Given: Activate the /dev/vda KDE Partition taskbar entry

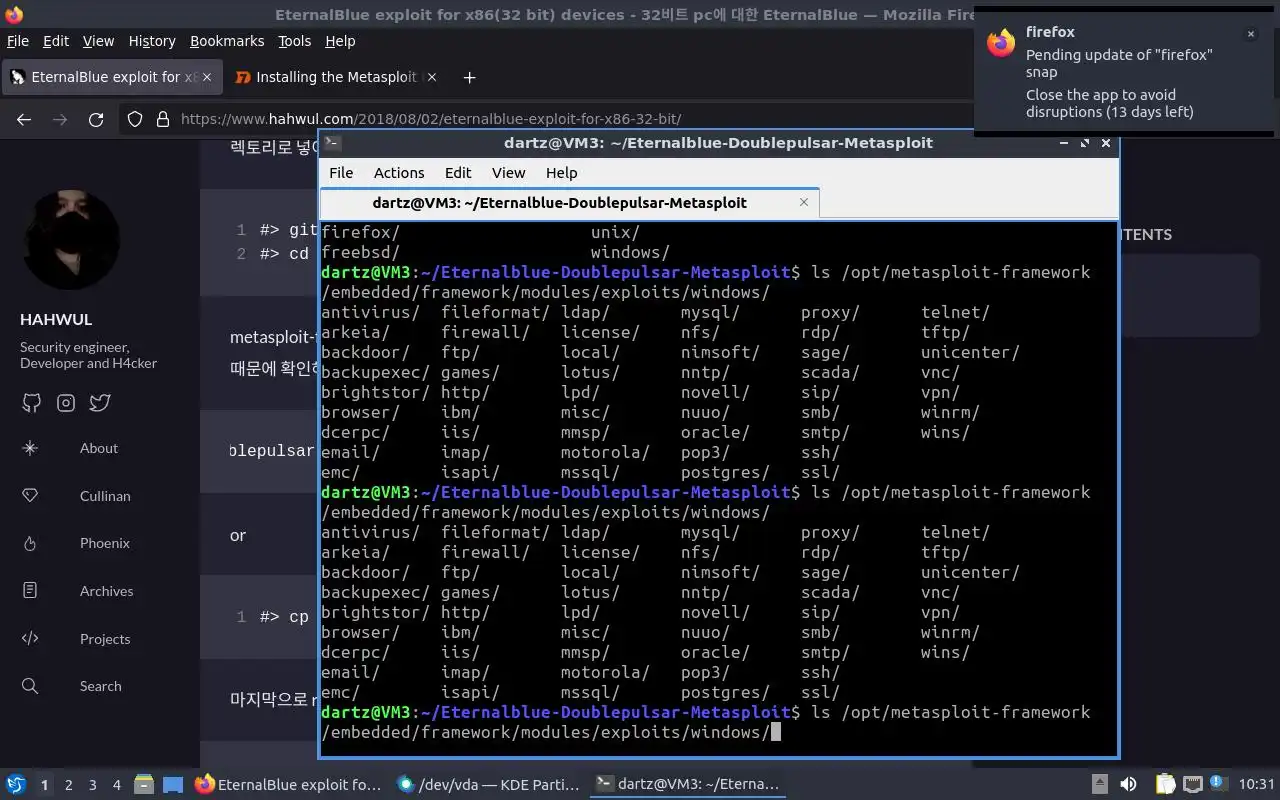Looking at the screenshot, I should point(488,785).
